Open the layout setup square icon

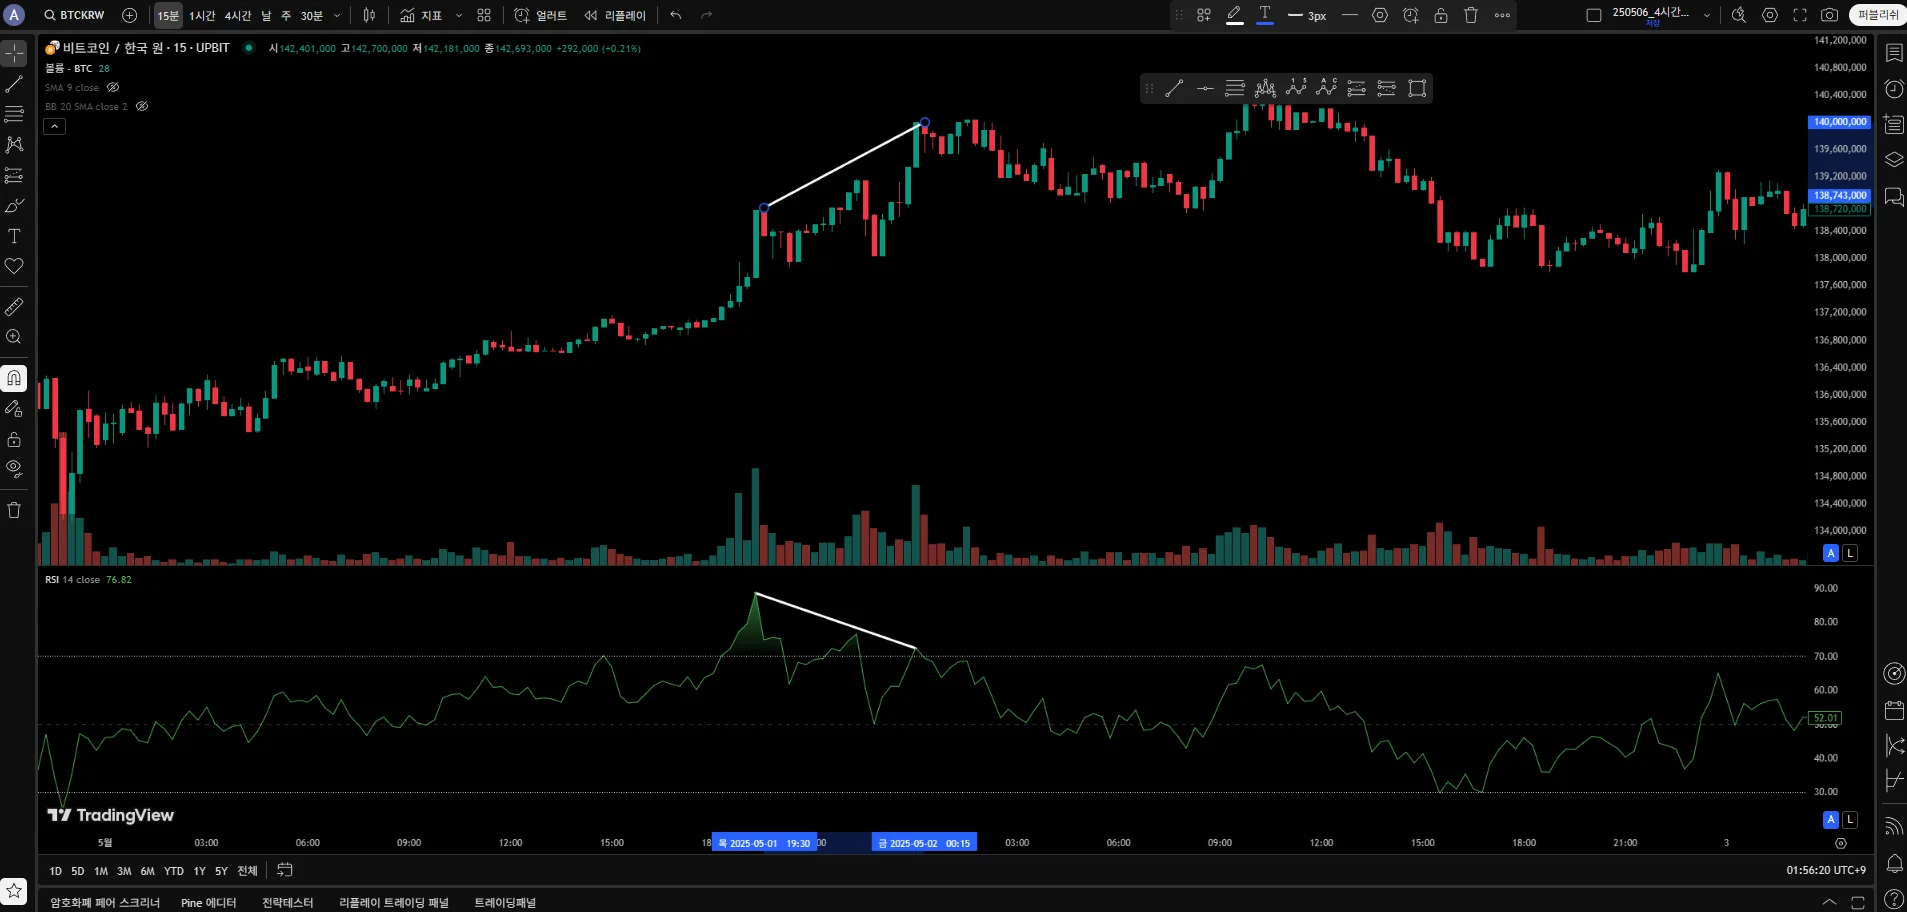pyautogui.click(x=1594, y=15)
